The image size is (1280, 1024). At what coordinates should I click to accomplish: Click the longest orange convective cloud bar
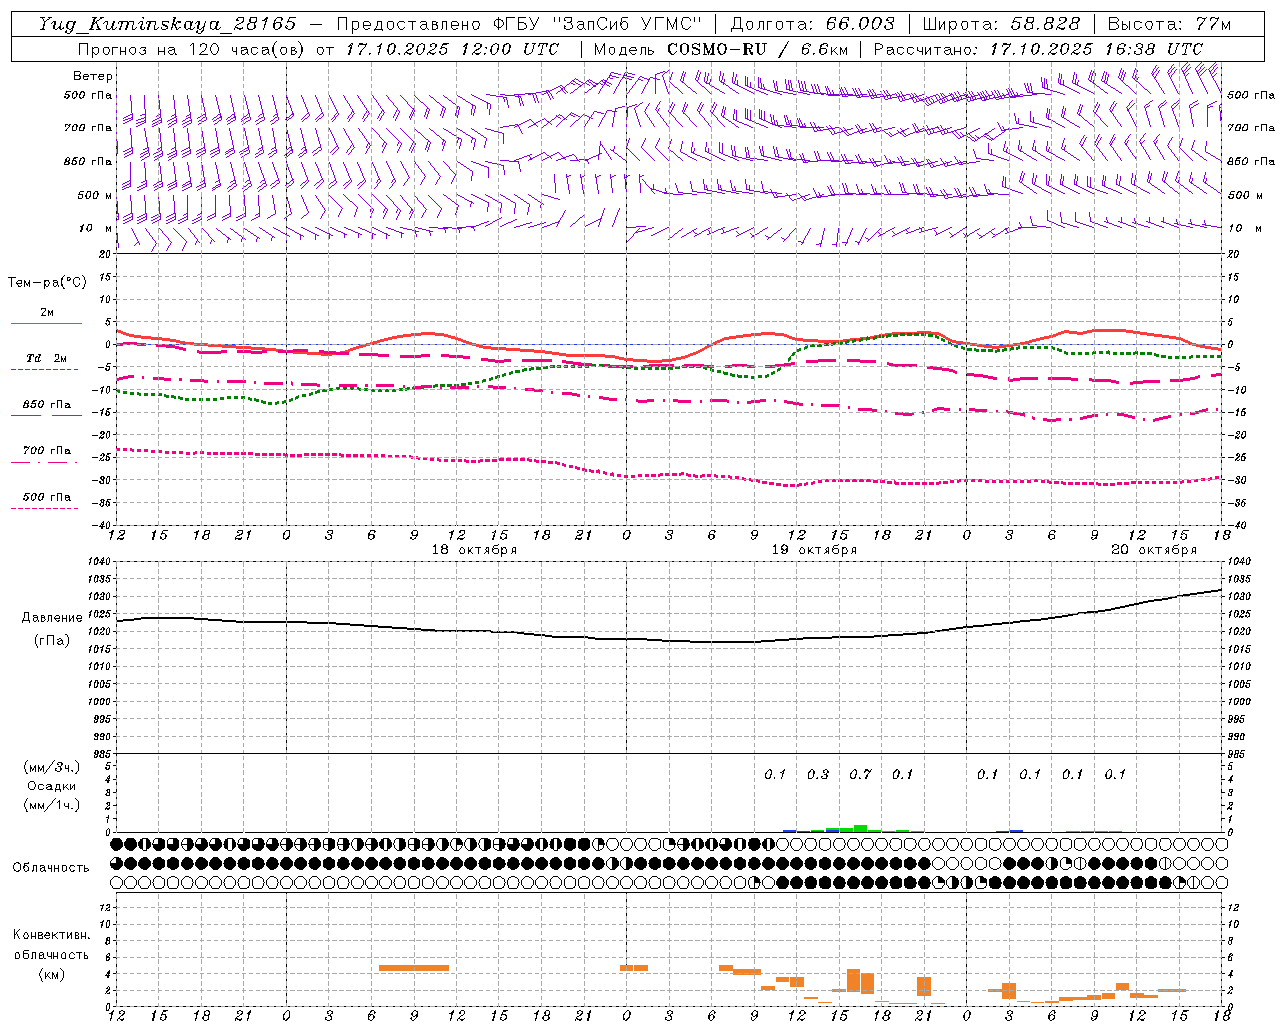414,968
